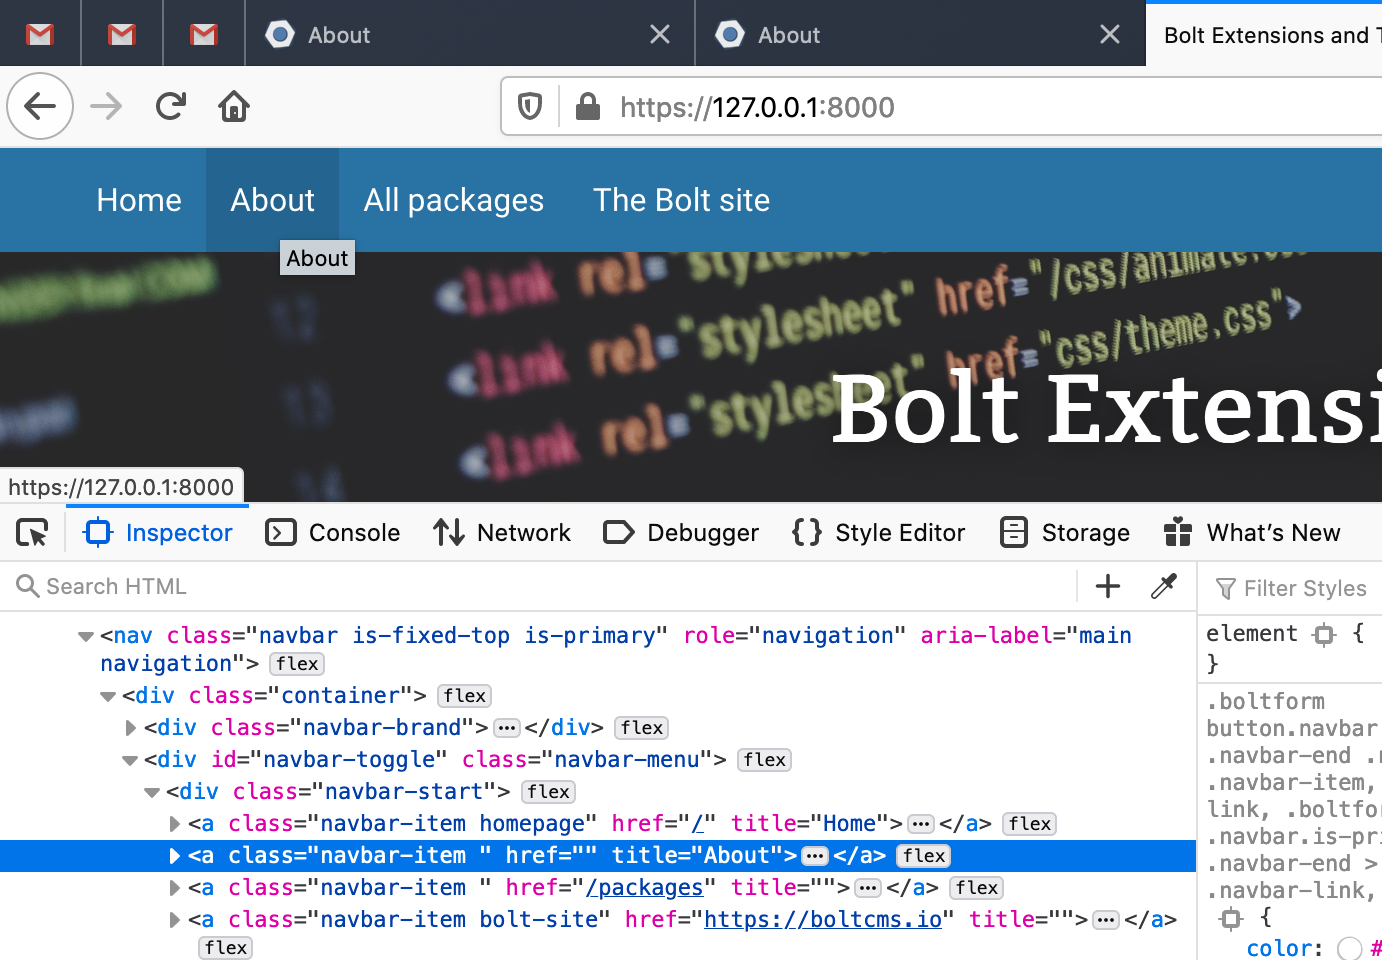
Task: Open the second pinned Gmail tab
Action: tap(122, 35)
